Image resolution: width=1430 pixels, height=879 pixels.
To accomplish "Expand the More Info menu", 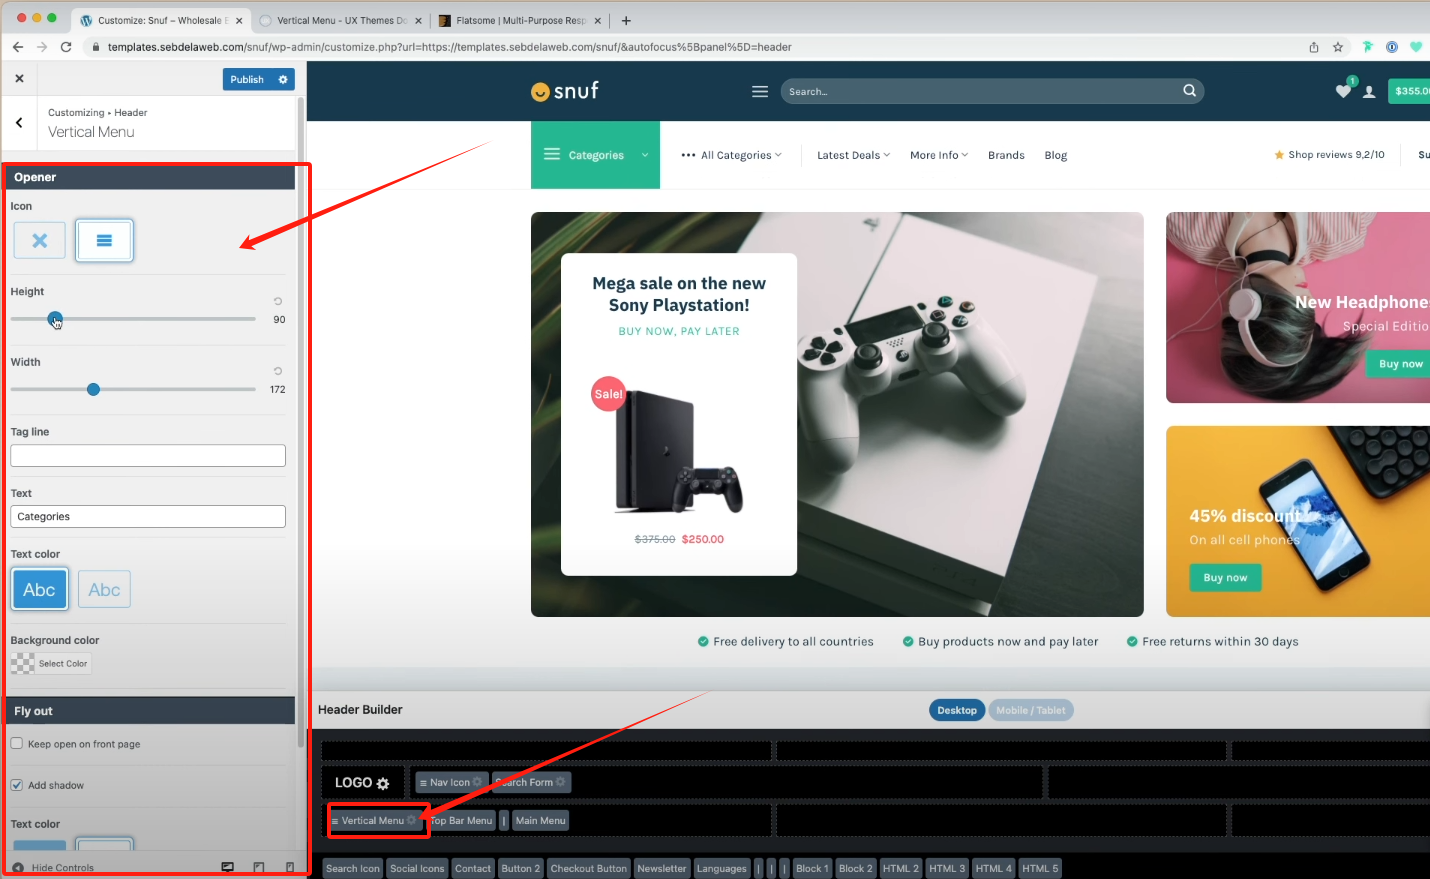I will (x=938, y=155).
